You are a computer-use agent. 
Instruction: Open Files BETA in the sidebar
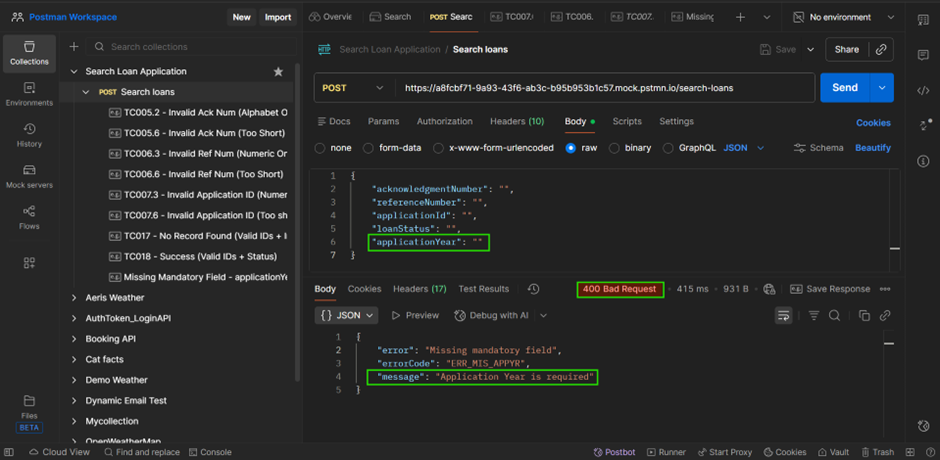[29, 413]
